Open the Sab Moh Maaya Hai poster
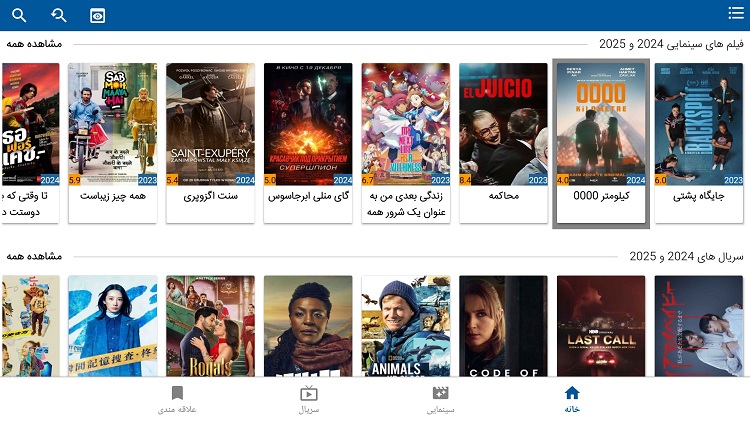Viewport: 750px width, 421px height. [x=113, y=124]
